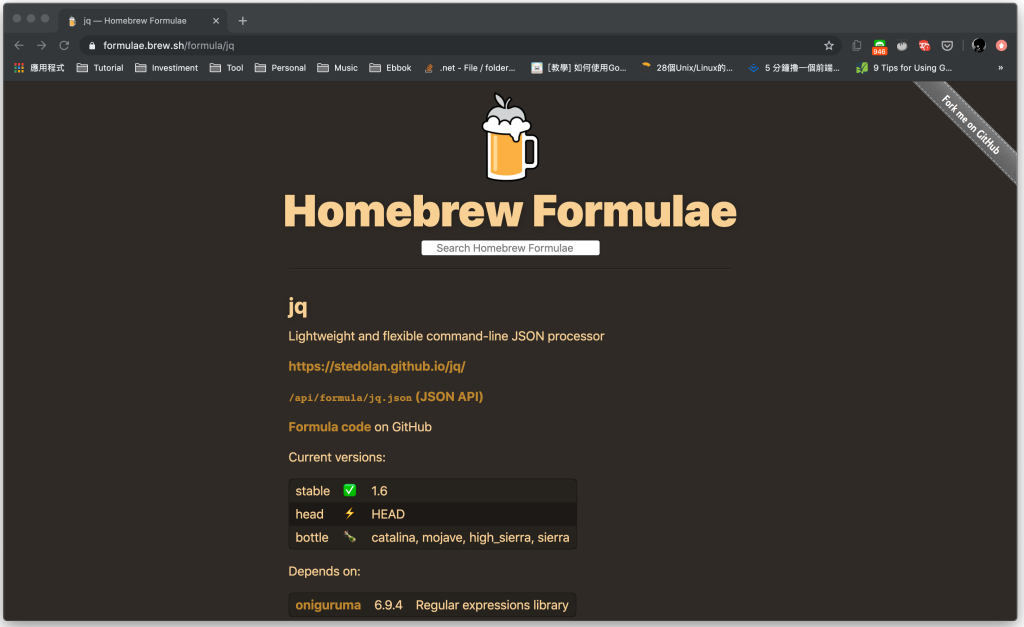Image resolution: width=1024 pixels, height=627 pixels.
Task: Open the stedolan.github.io/jq homepage link
Action: tap(377, 366)
